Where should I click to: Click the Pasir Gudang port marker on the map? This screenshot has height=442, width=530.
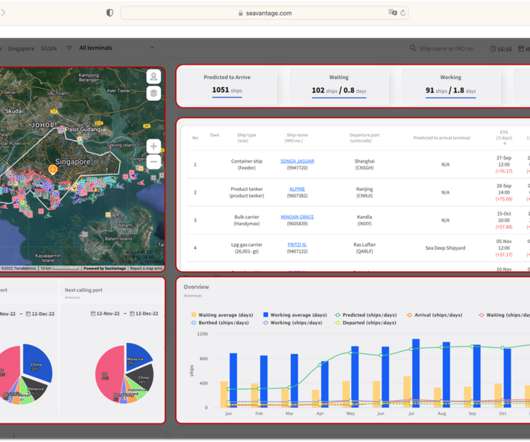coord(61,129)
